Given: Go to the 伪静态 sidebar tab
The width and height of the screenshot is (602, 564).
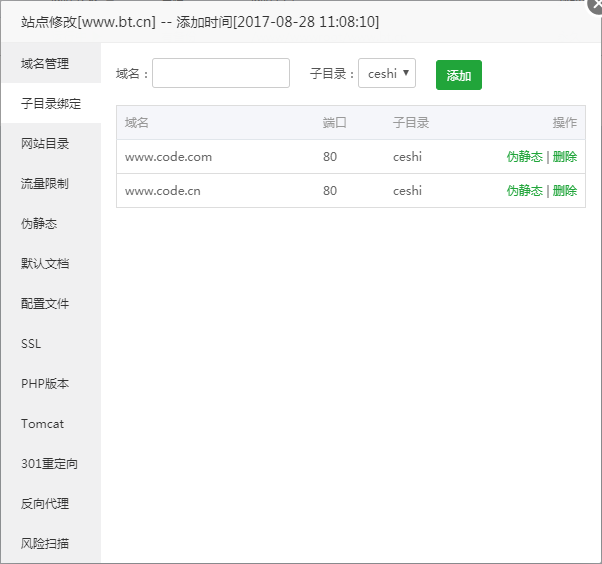Looking at the screenshot, I should click(x=40, y=224).
